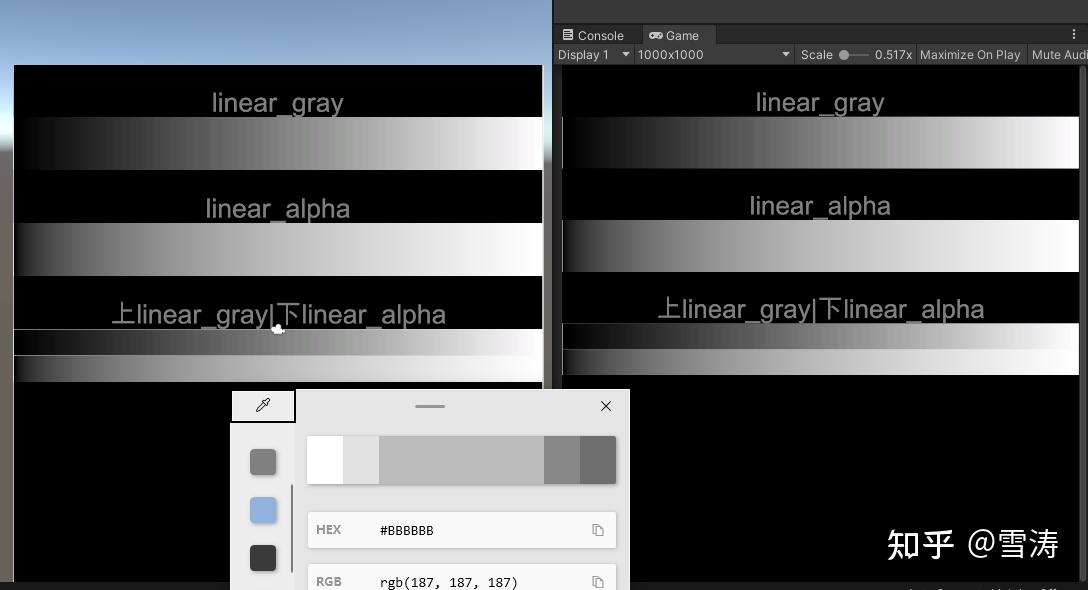The image size is (1088, 590).
Task: Select the blue color swatch
Action: tap(262, 510)
